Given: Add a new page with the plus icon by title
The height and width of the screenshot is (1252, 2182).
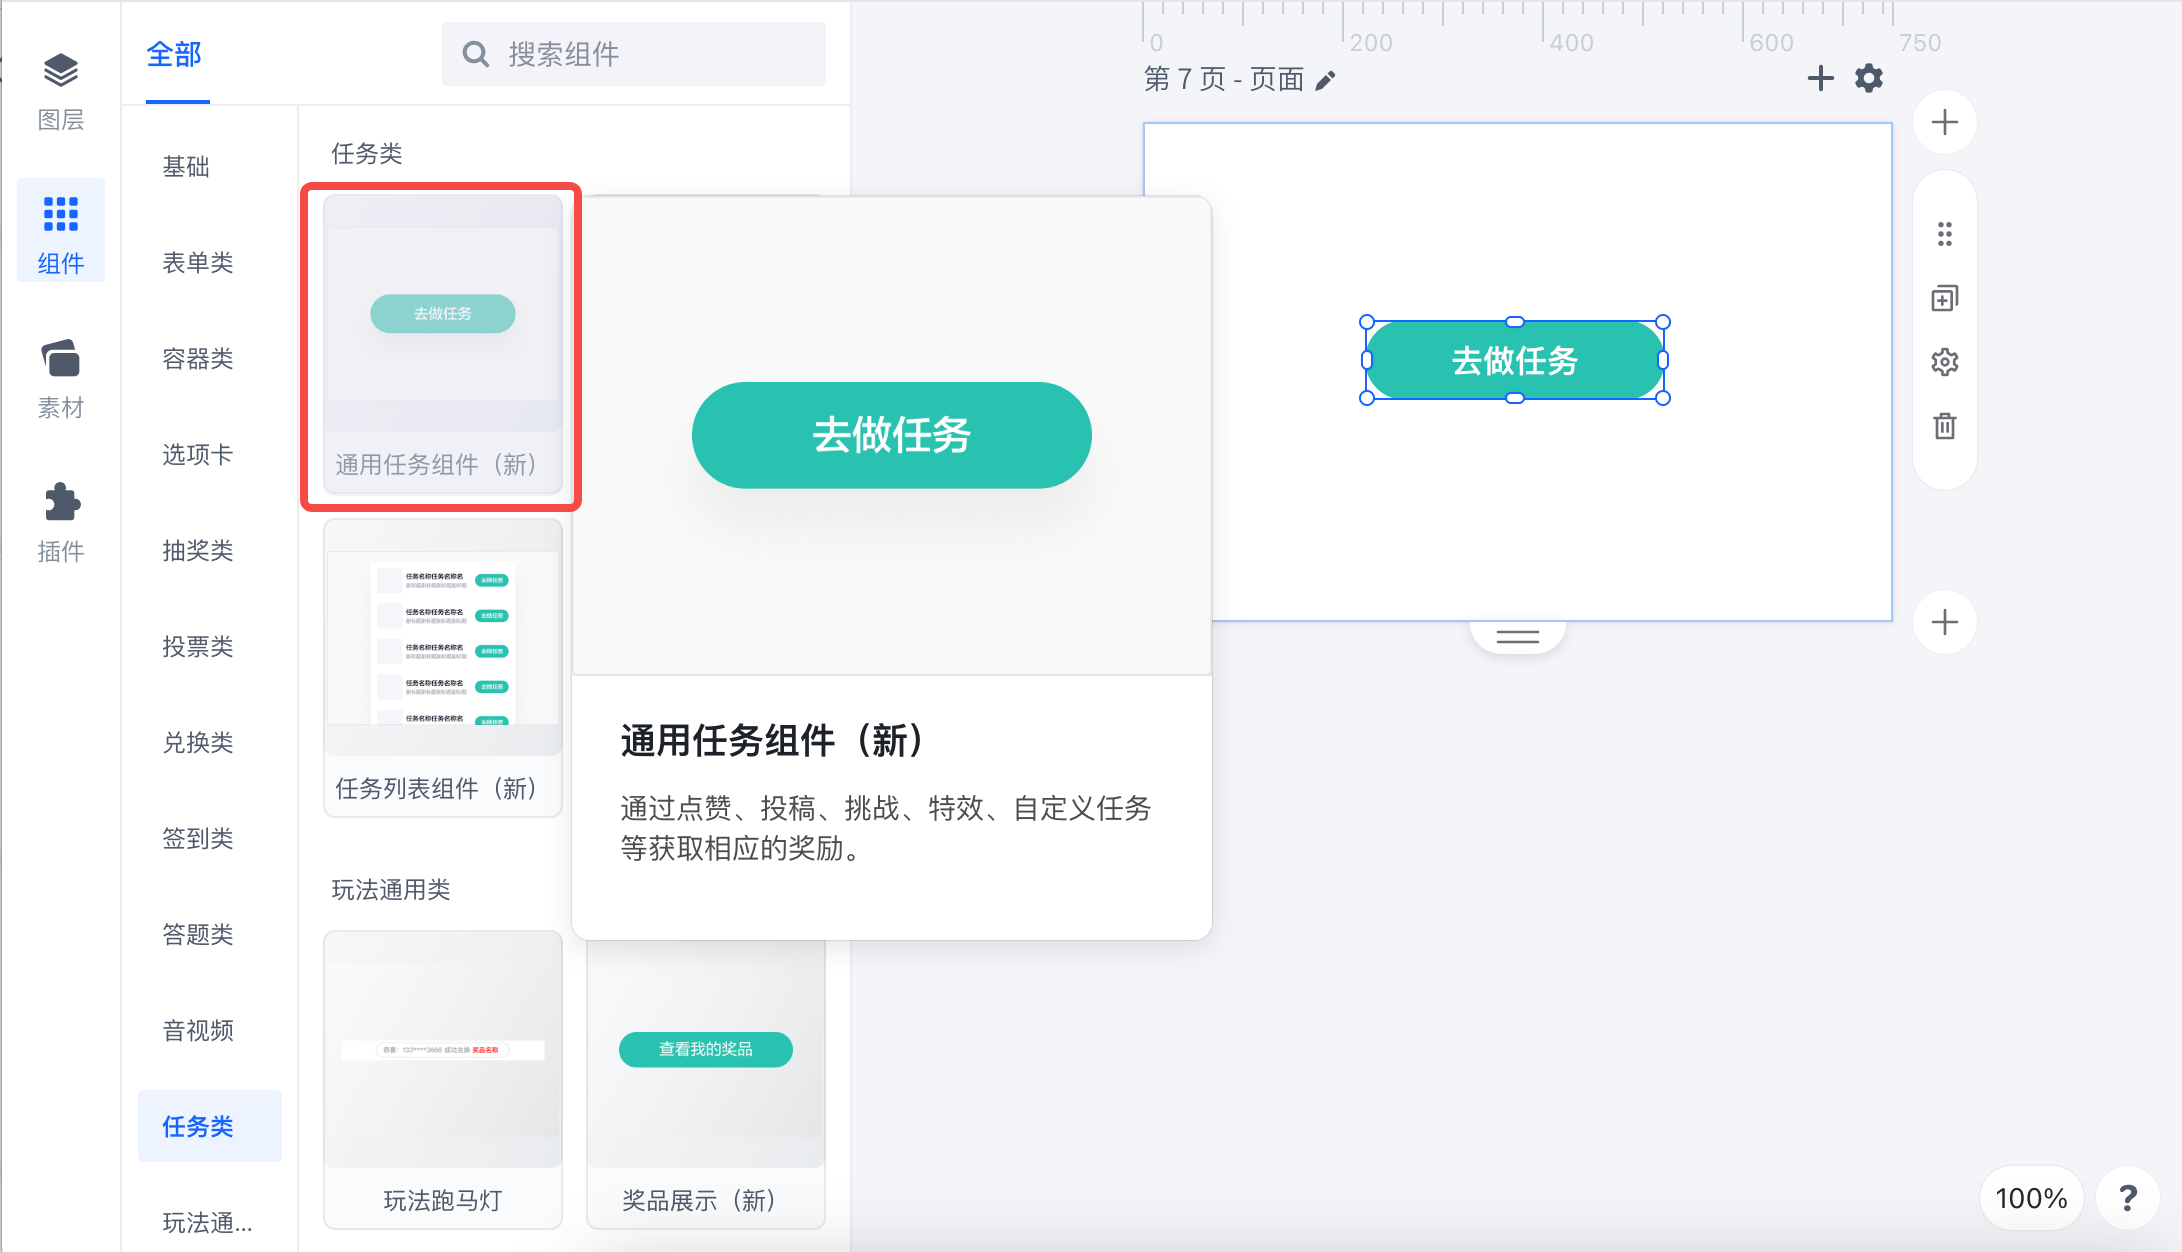Looking at the screenshot, I should 1821,78.
